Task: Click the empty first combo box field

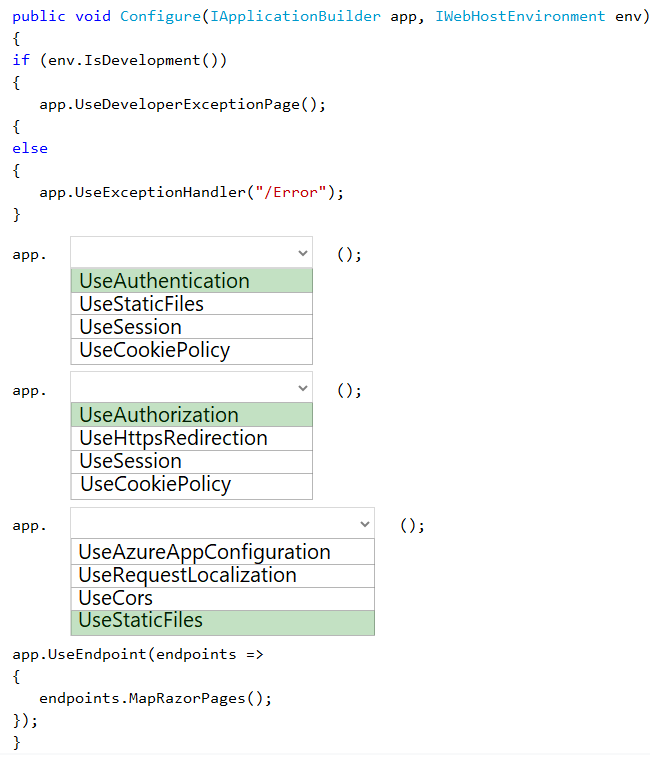Action: click(x=192, y=252)
